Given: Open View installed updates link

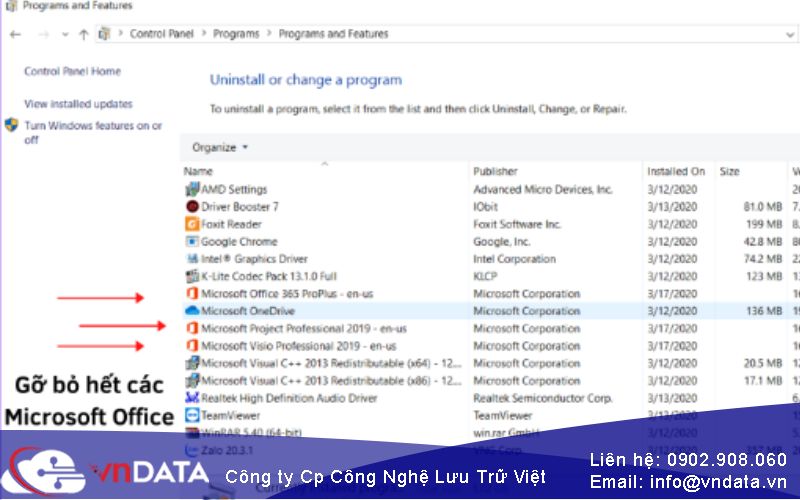Looking at the screenshot, I should pyautogui.click(x=78, y=104).
